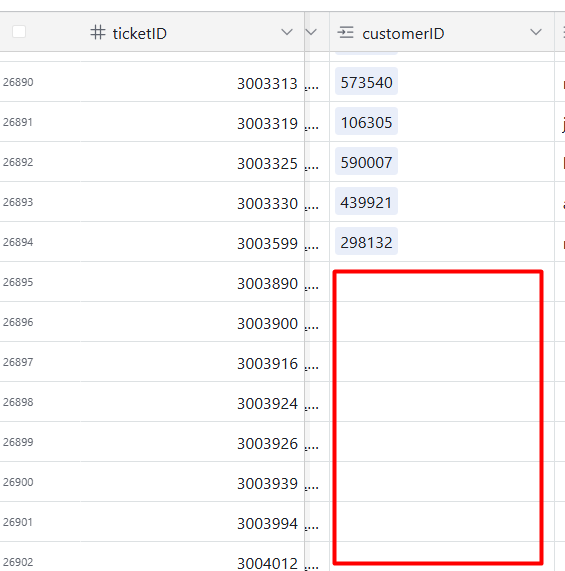The width and height of the screenshot is (565, 571).
Task: Expand the narrow hidden column dropdown chevron
Action: click(x=311, y=32)
